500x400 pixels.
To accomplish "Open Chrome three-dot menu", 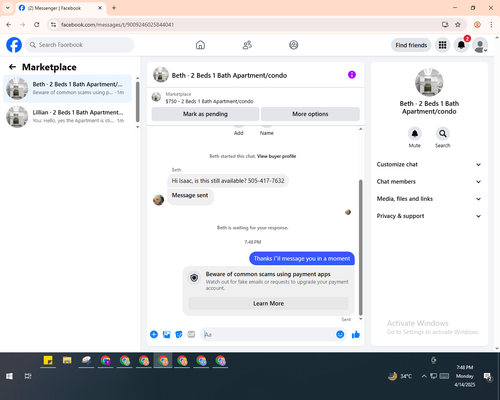I will coord(491,25).
